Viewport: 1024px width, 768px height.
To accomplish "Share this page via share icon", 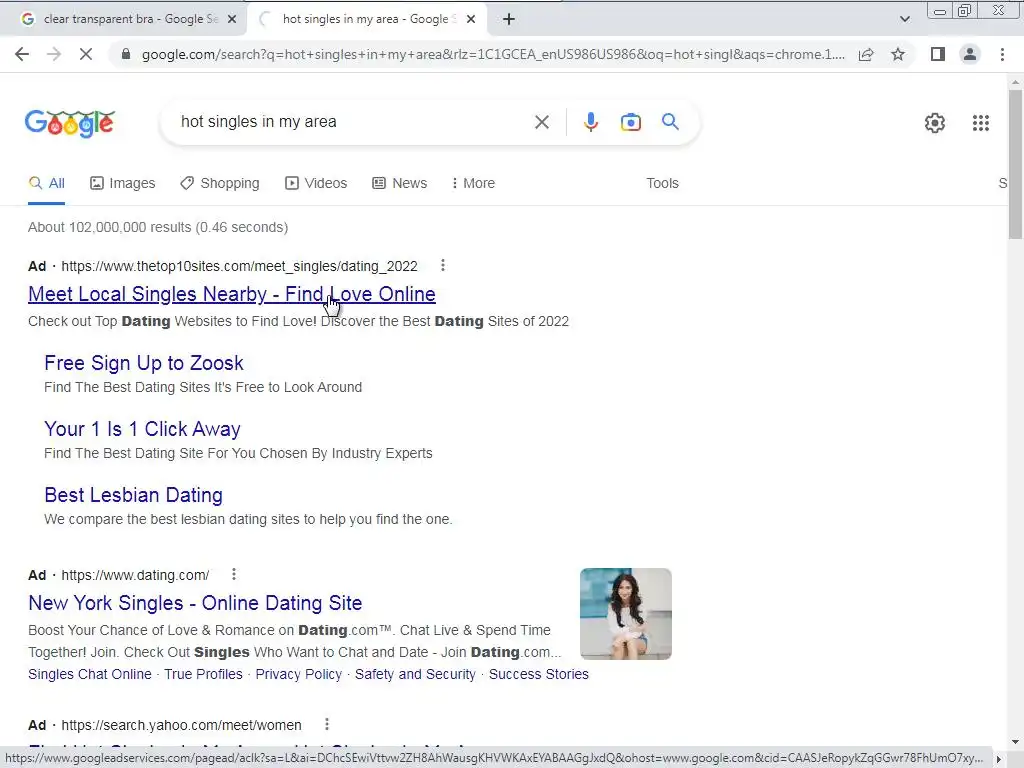I will tap(866, 54).
